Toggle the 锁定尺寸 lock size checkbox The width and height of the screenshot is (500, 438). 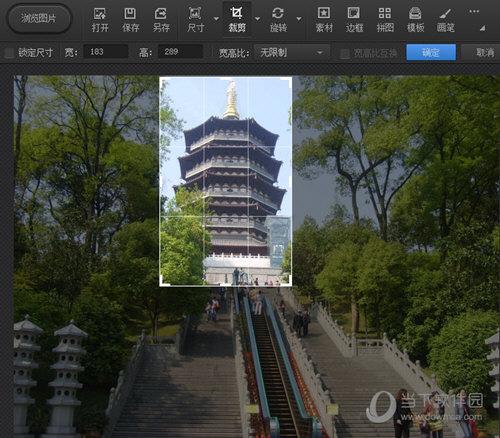tap(9, 53)
